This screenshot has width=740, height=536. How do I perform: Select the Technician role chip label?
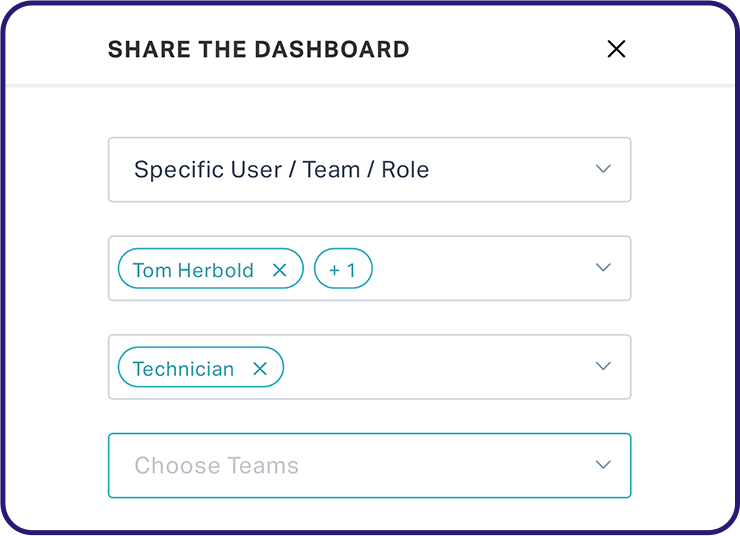183,369
